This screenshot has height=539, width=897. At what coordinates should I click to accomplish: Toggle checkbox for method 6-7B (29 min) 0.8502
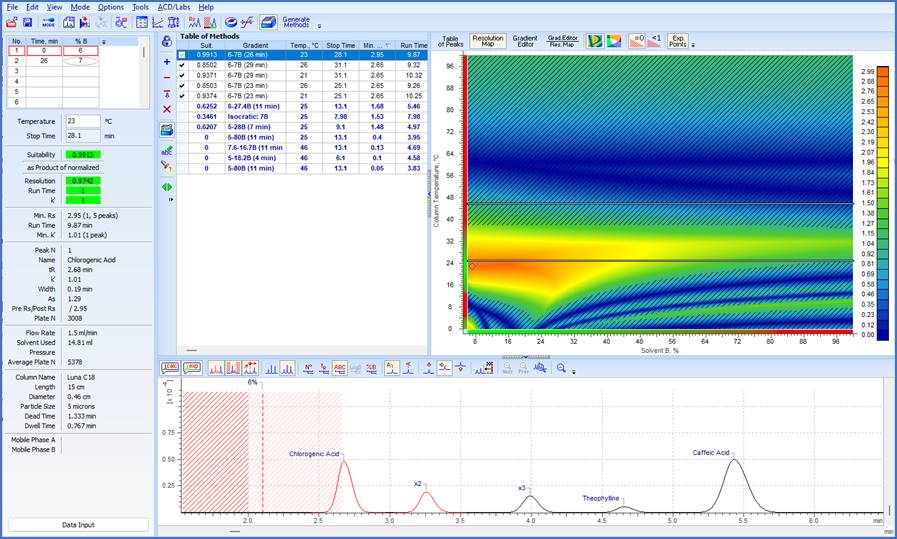point(182,65)
